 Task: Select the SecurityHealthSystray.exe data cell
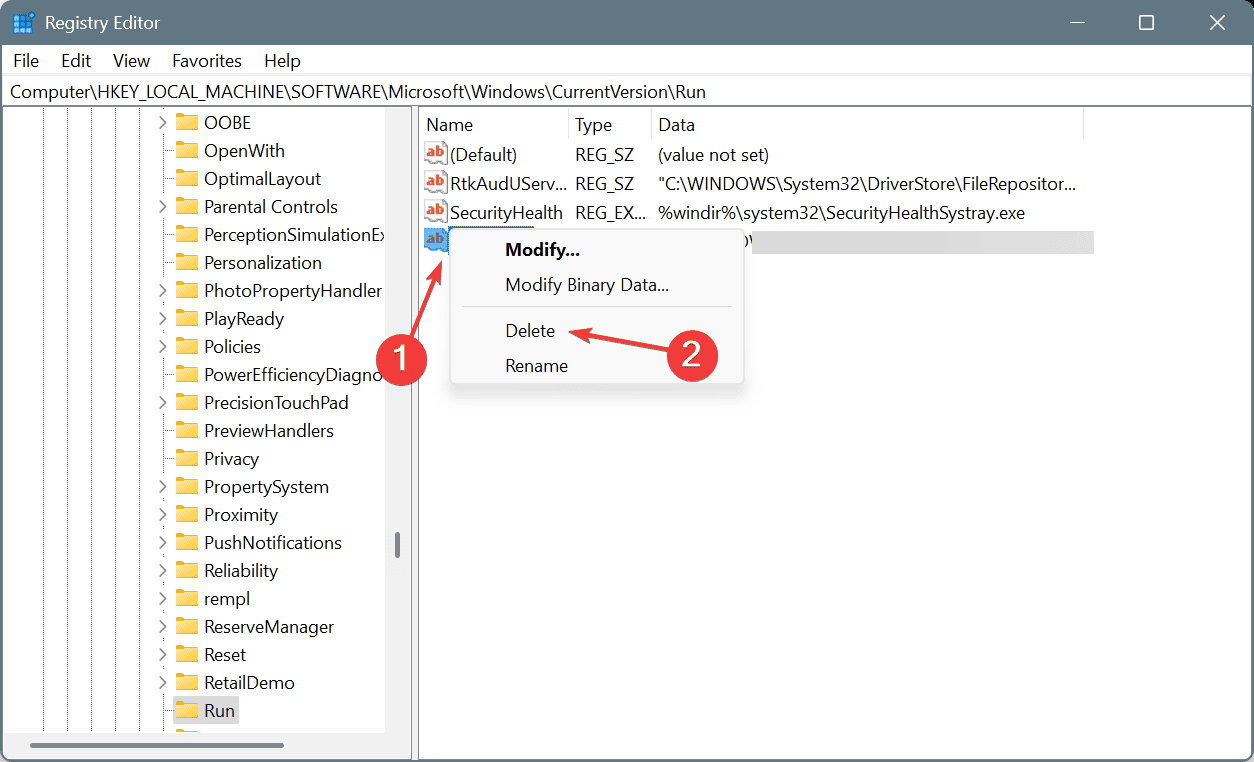pyautogui.click(x=841, y=213)
